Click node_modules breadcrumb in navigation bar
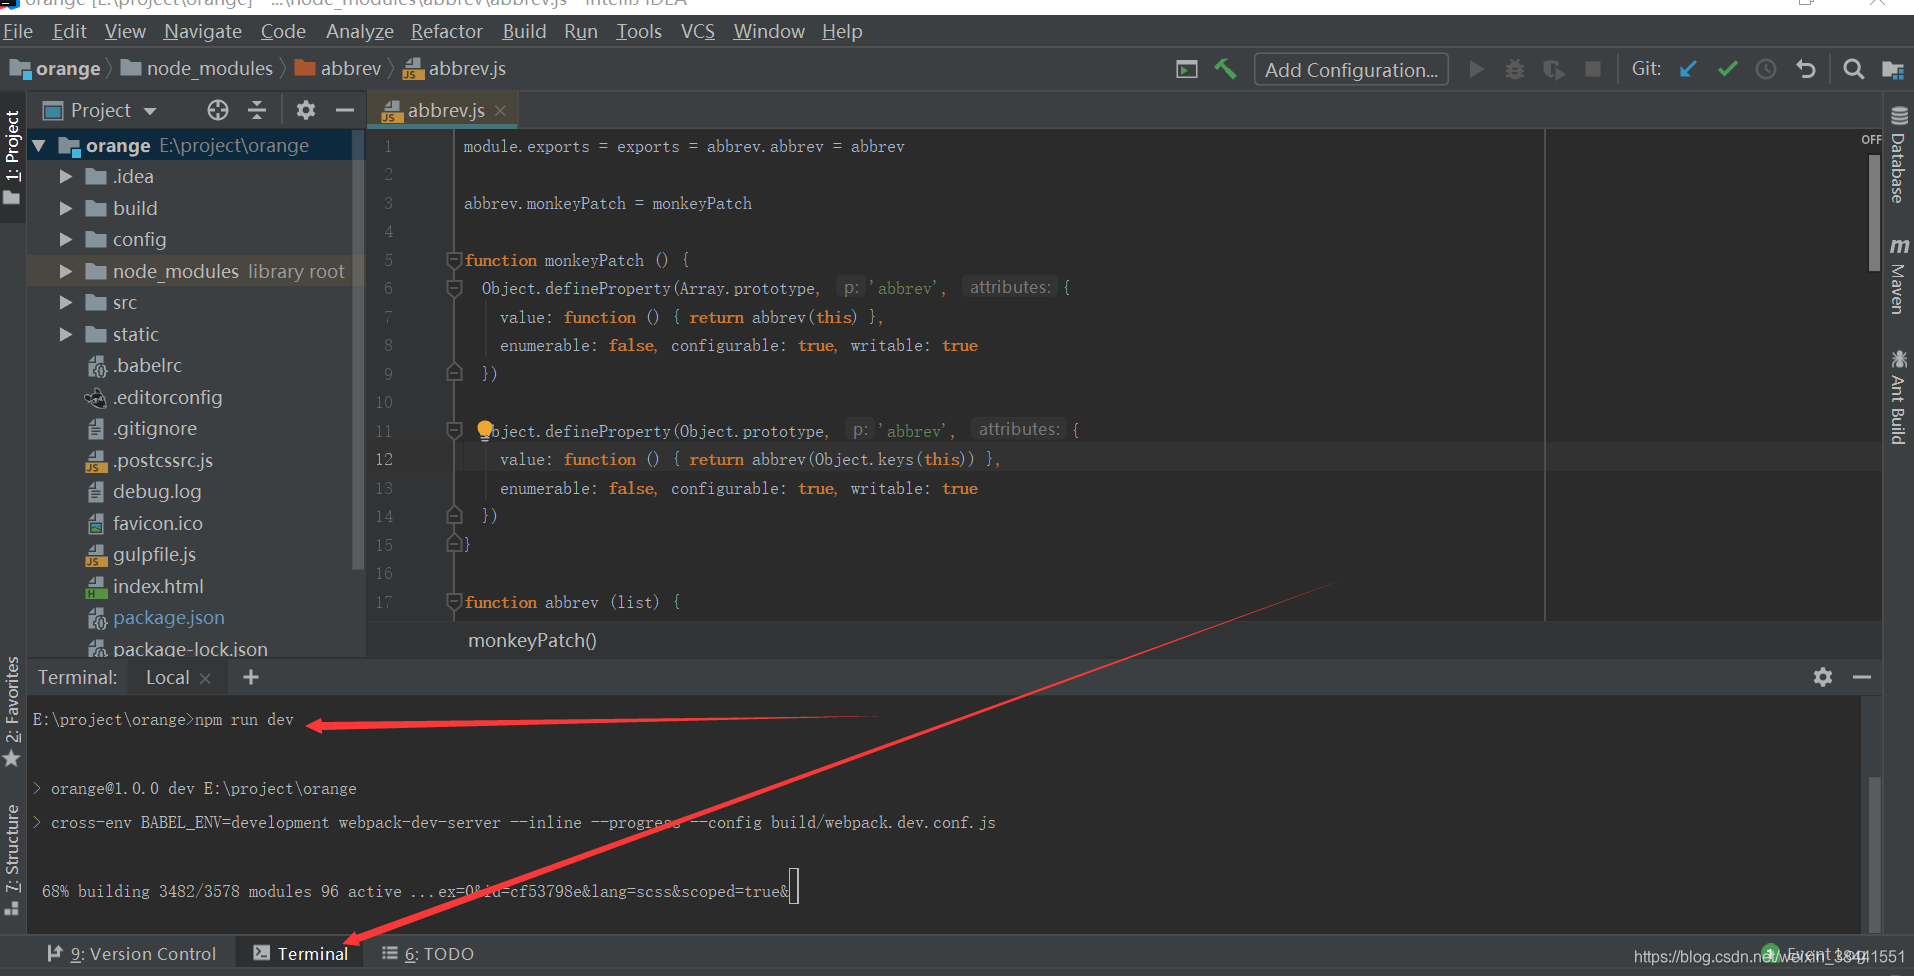The image size is (1914, 976). 197,69
